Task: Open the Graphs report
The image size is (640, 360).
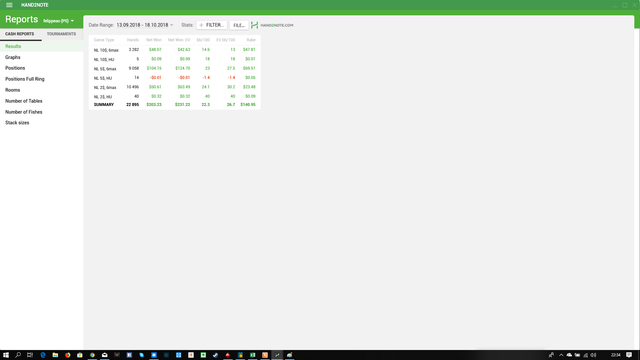Action: [x=41, y=57]
